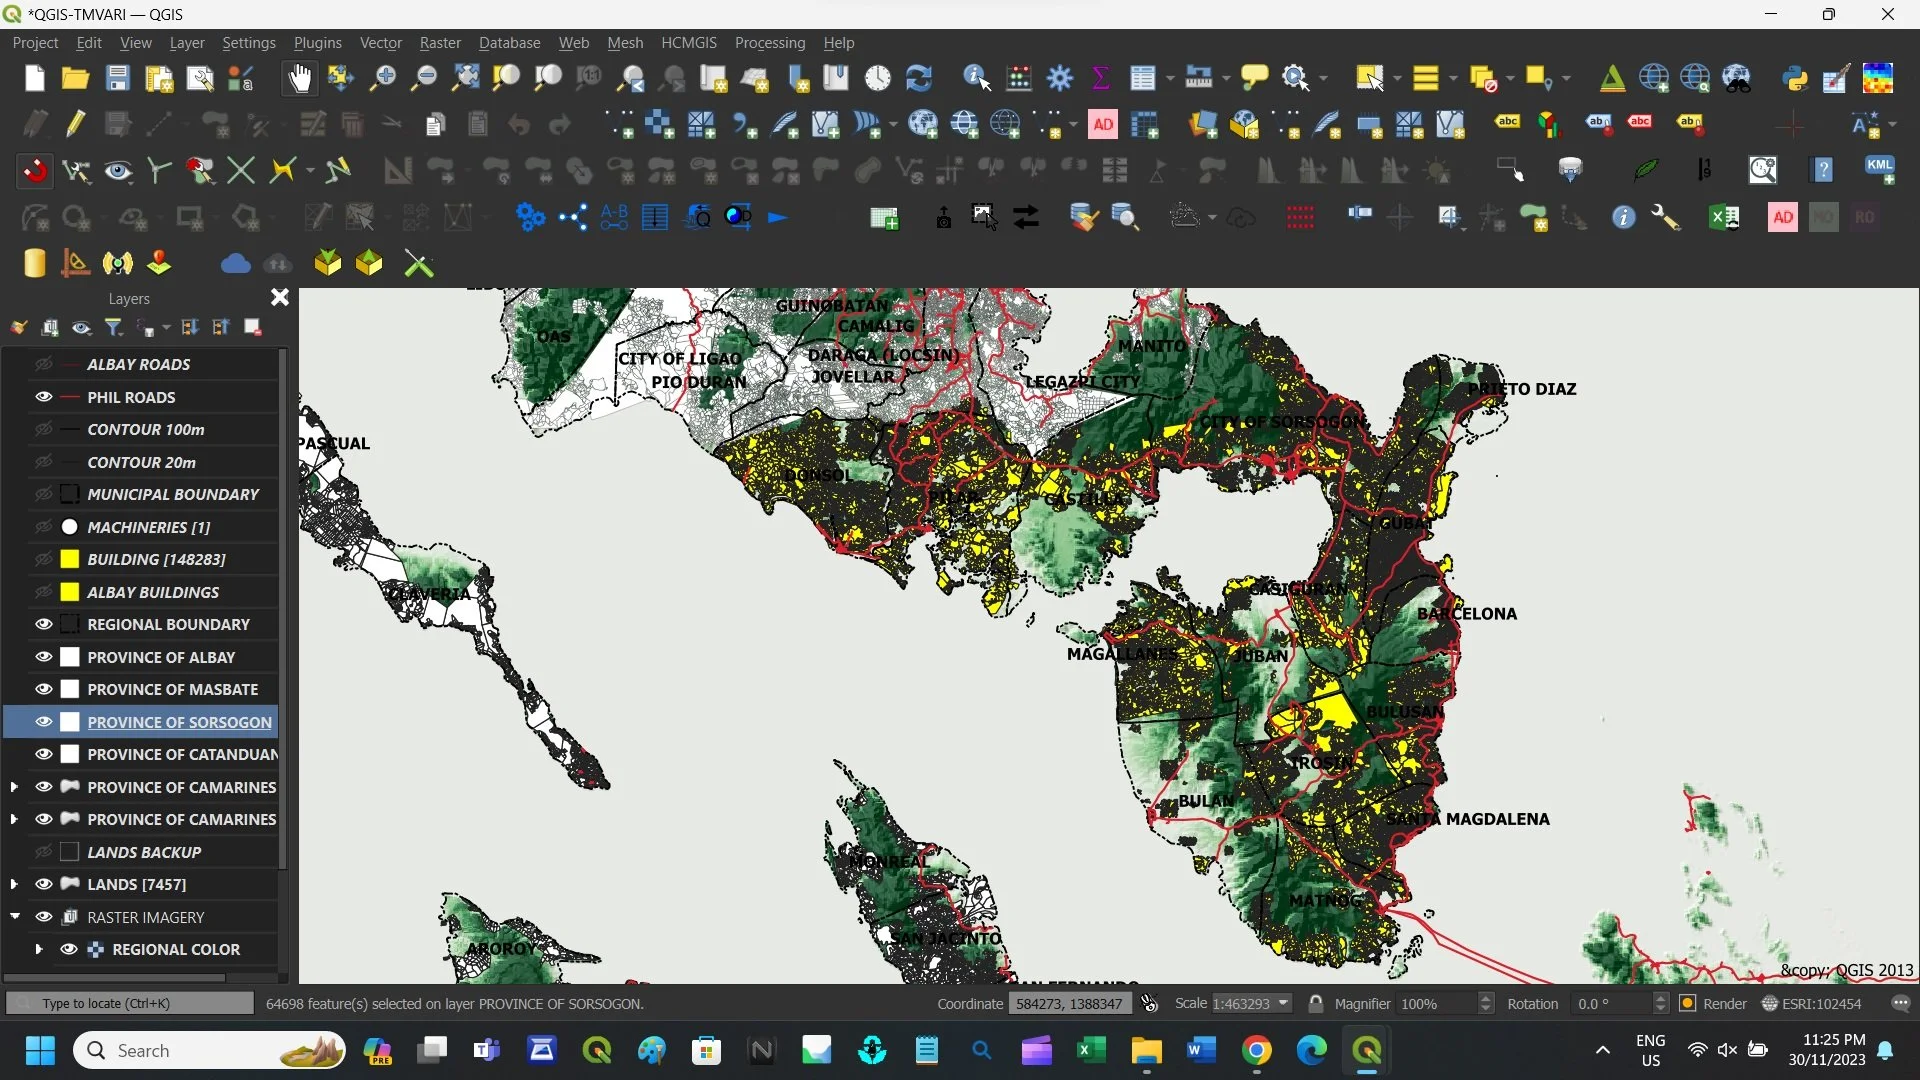Show the CONTOUR 100m layer
Image resolution: width=1920 pixels, height=1080 pixels.
click(x=44, y=429)
